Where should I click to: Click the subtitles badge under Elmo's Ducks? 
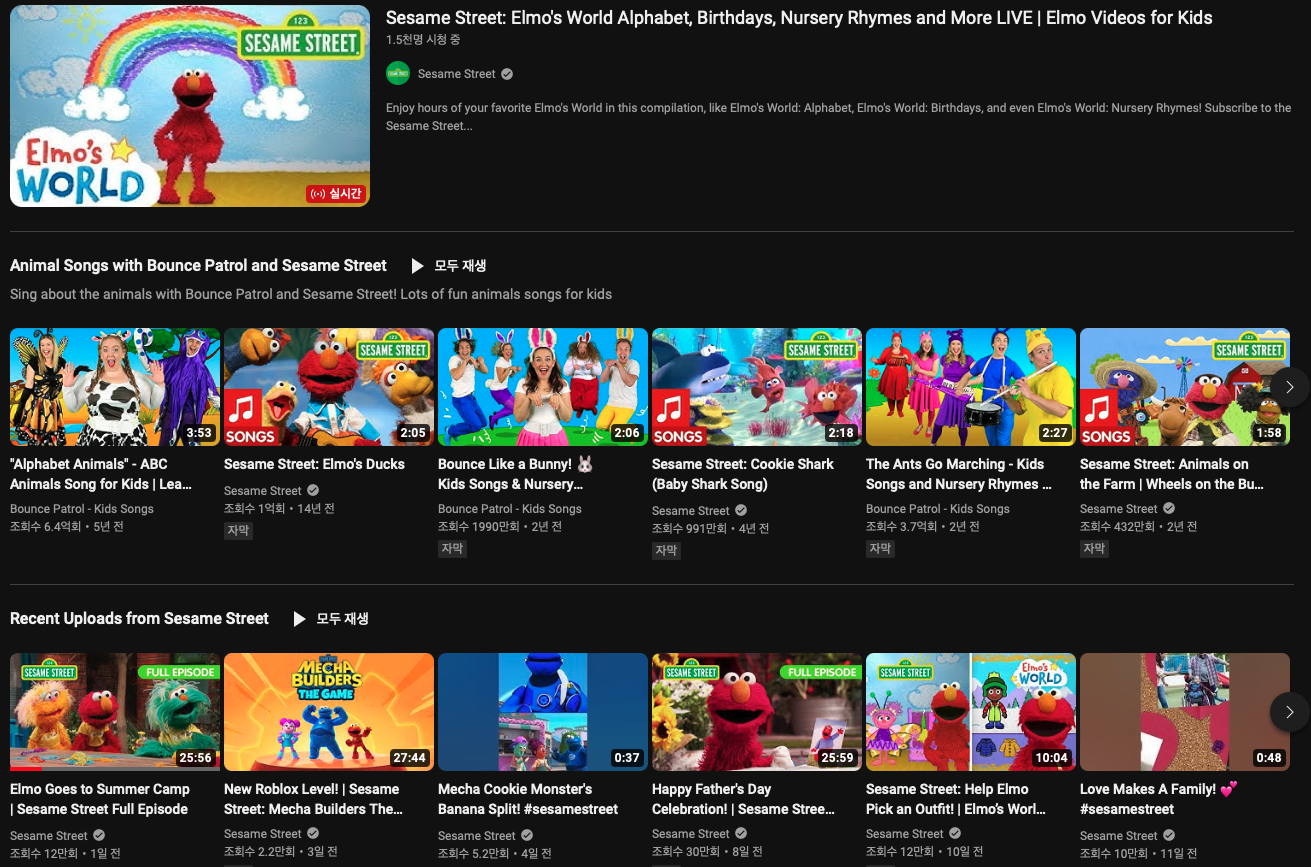click(238, 531)
